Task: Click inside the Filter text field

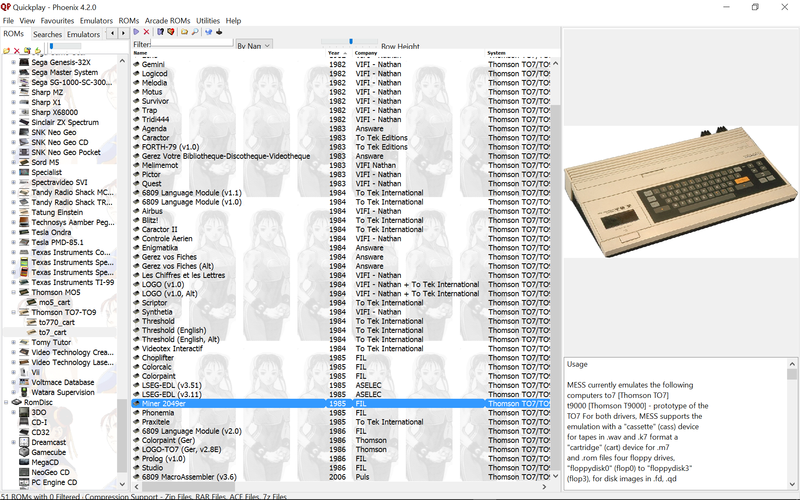Action: coord(192,43)
